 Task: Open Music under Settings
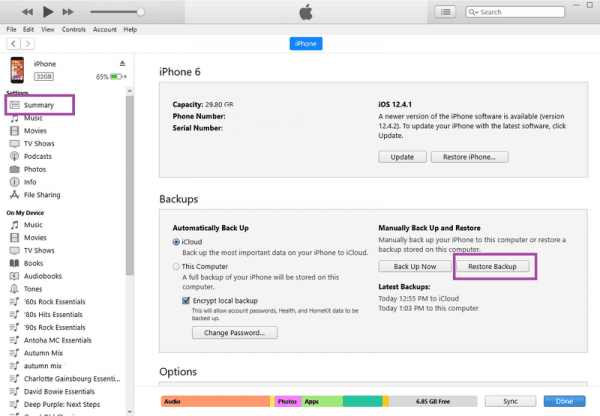[x=33, y=118]
